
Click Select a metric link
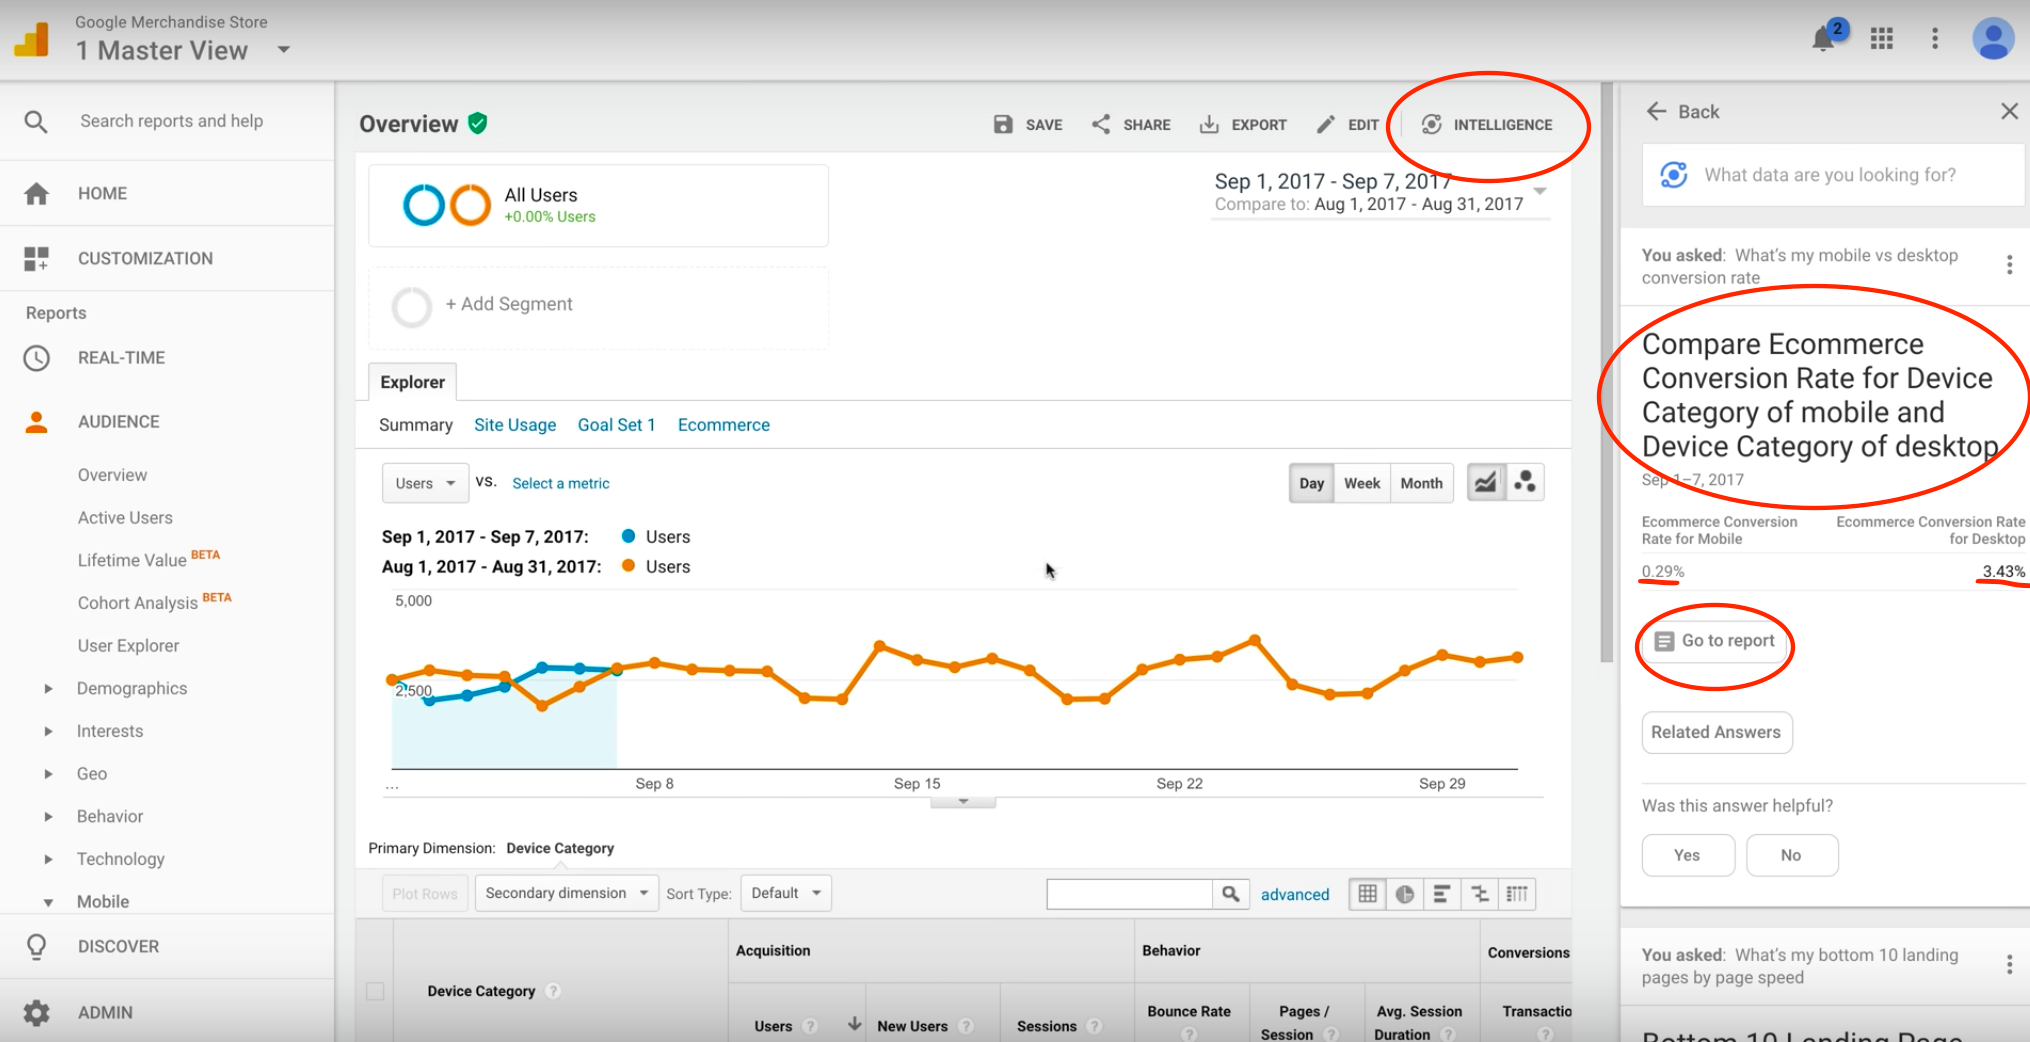pyautogui.click(x=560, y=483)
